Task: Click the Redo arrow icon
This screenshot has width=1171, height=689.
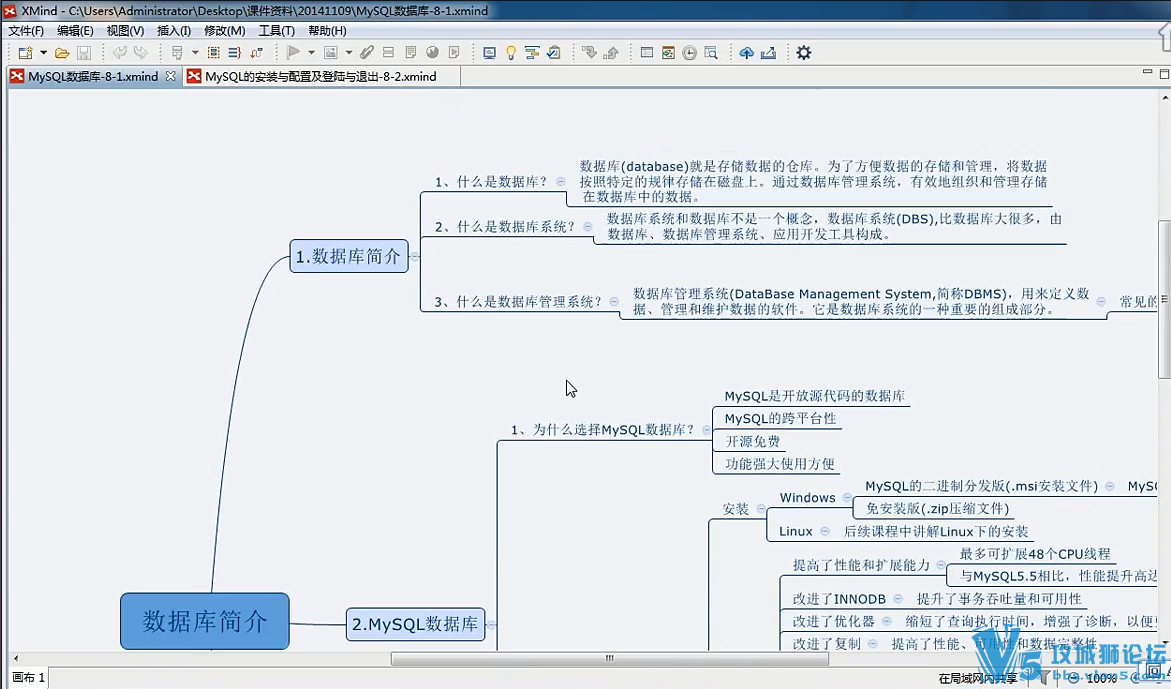Action: click(140, 52)
